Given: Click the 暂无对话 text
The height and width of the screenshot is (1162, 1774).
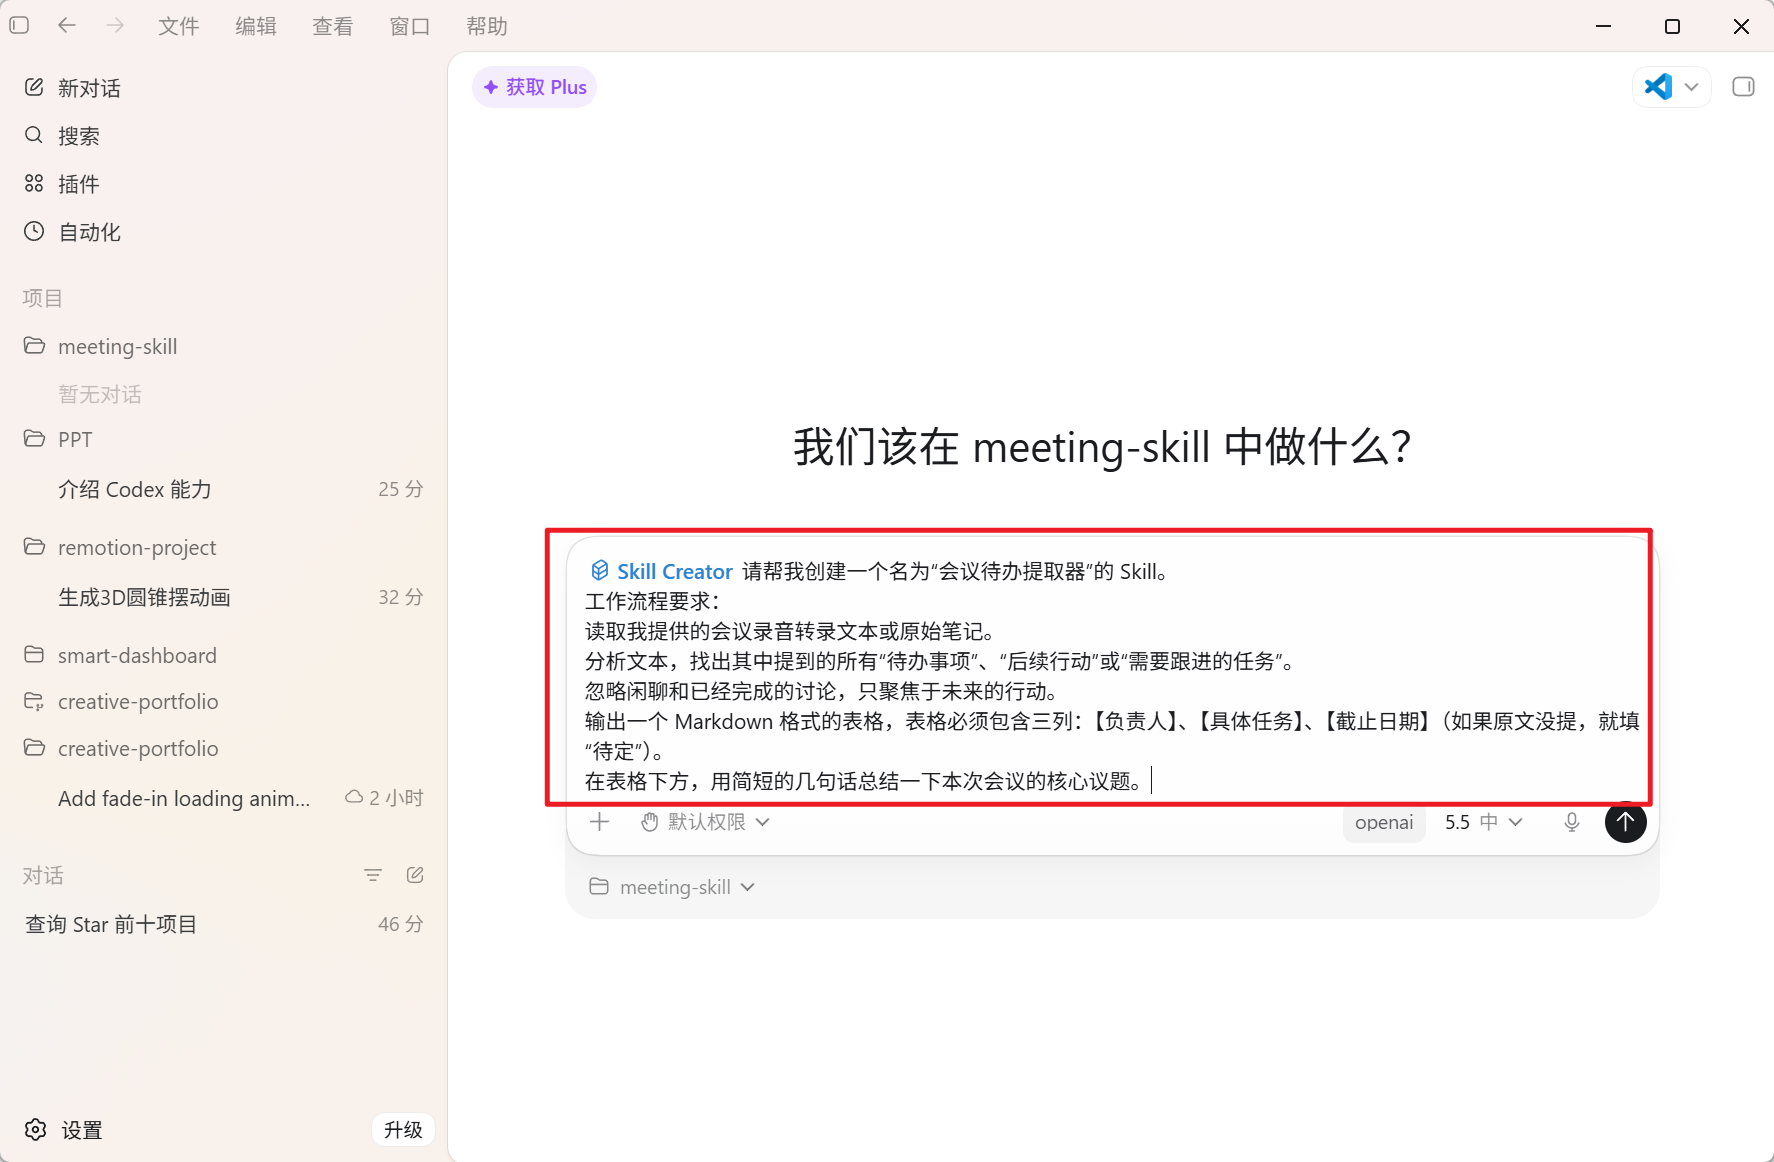Looking at the screenshot, I should click(100, 394).
